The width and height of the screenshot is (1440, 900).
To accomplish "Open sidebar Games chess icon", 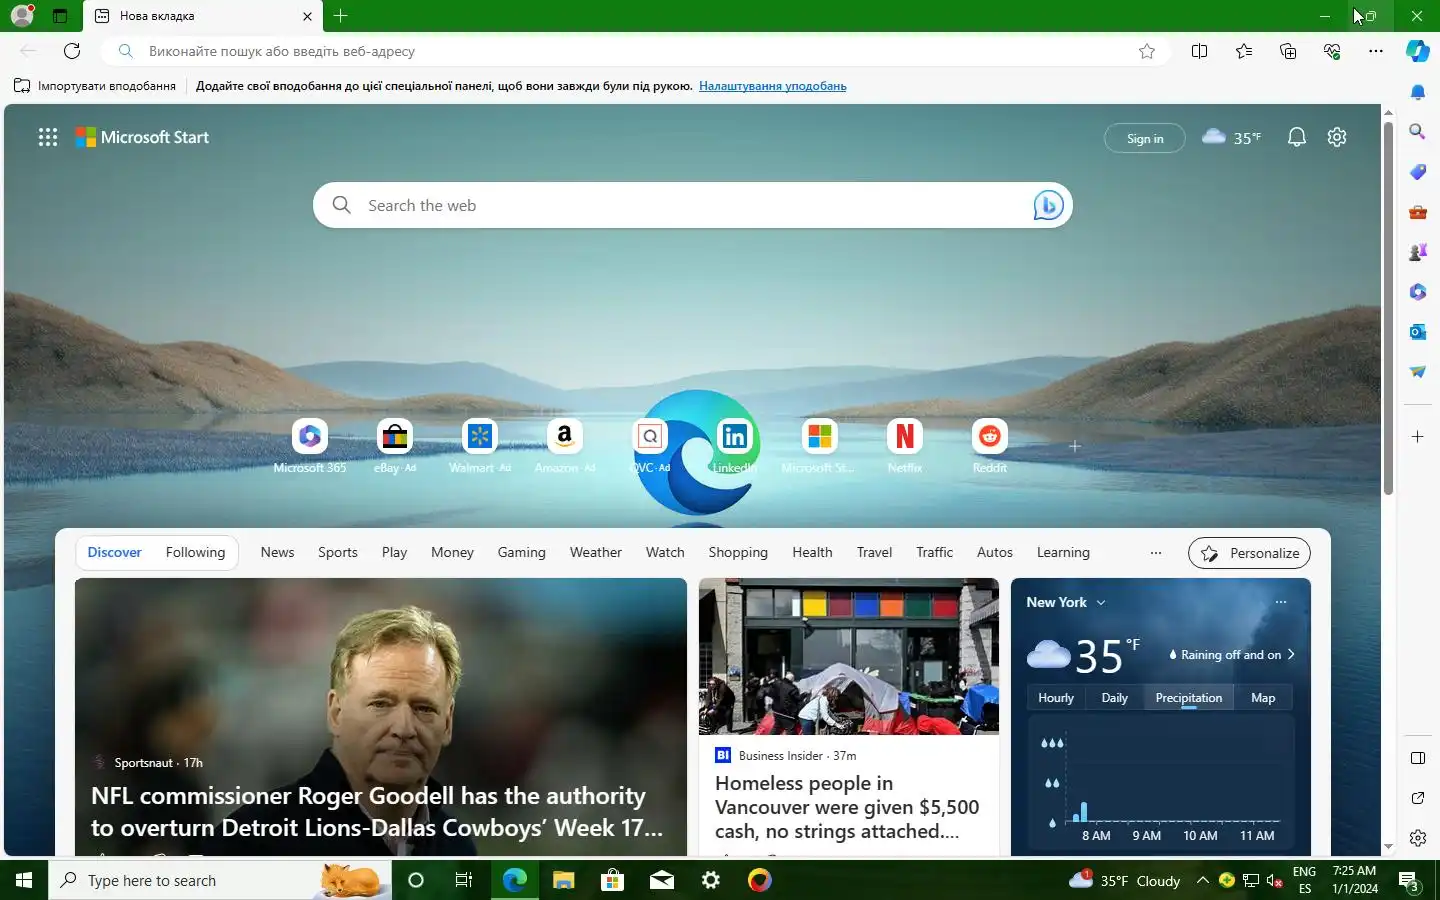I will (1418, 251).
